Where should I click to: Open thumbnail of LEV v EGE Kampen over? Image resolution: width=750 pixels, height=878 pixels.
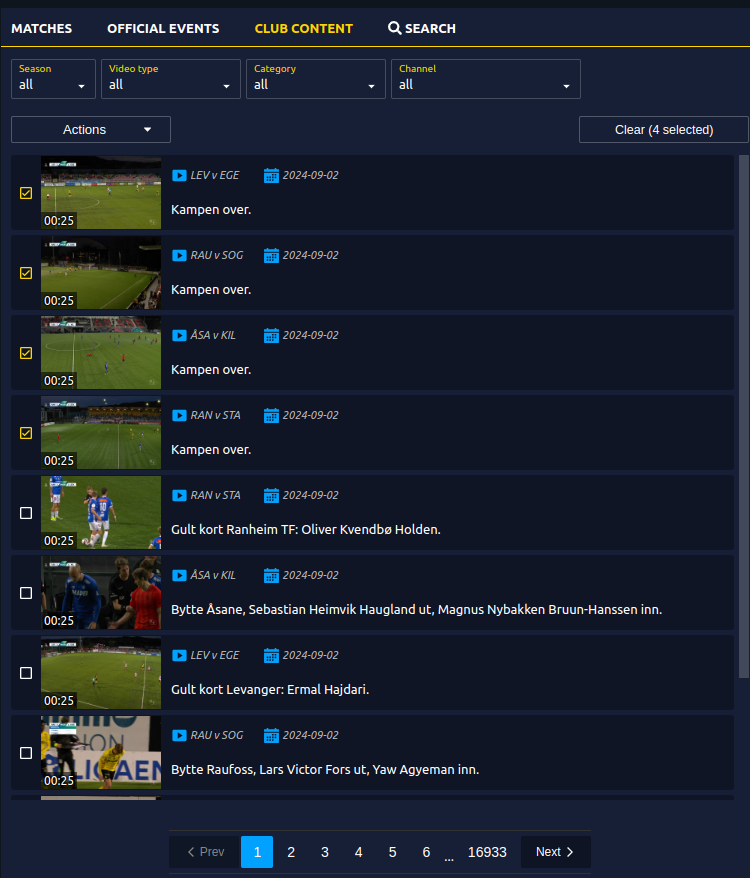(101, 193)
